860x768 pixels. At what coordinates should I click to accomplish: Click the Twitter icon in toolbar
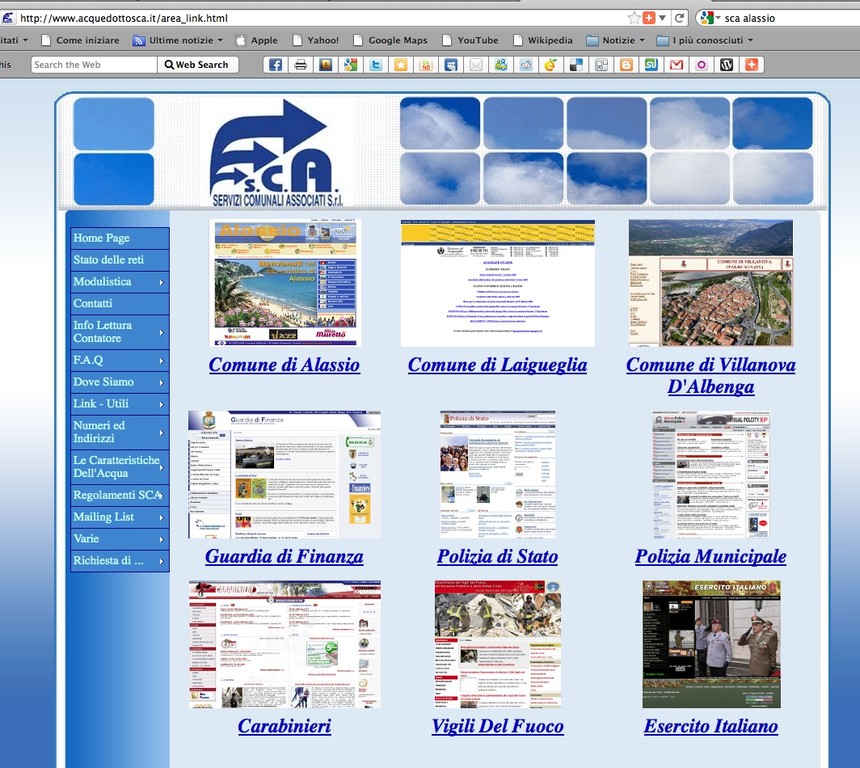[x=375, y=65]
